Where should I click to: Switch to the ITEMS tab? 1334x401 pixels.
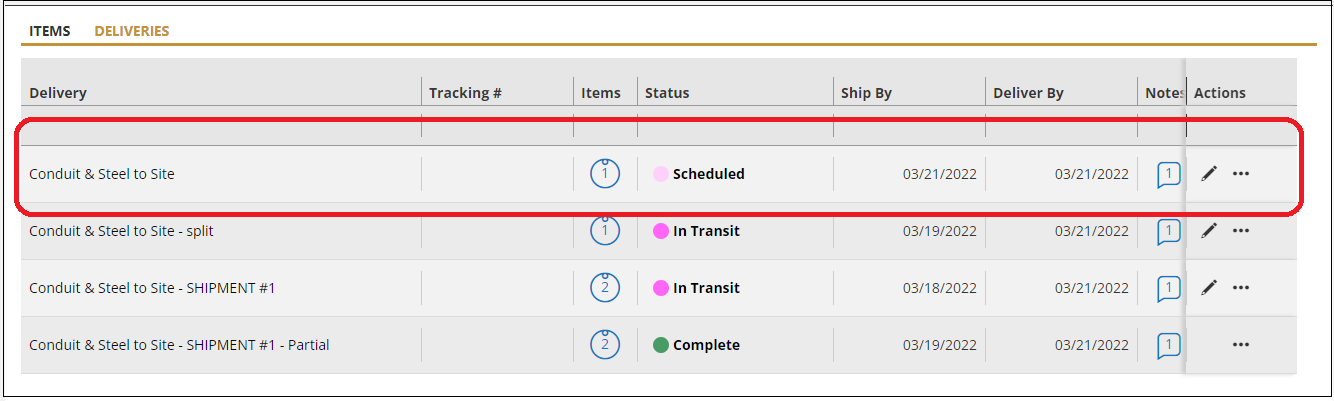(x=50, y=31)
